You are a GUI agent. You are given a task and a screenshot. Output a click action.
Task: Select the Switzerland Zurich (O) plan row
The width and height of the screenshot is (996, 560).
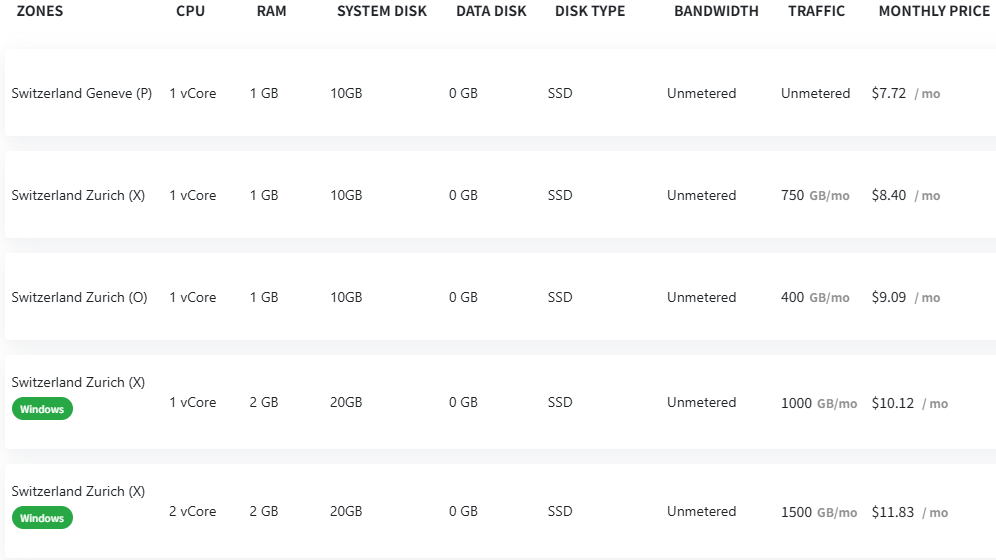pyautogui.click(x=501, y=297)
